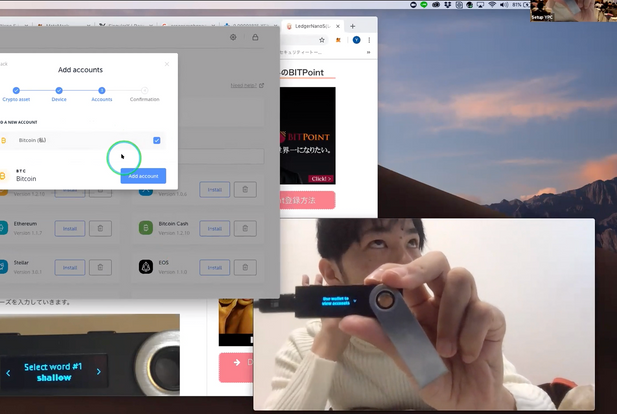Click the lock icon in Ledger Live

point(255,37)
